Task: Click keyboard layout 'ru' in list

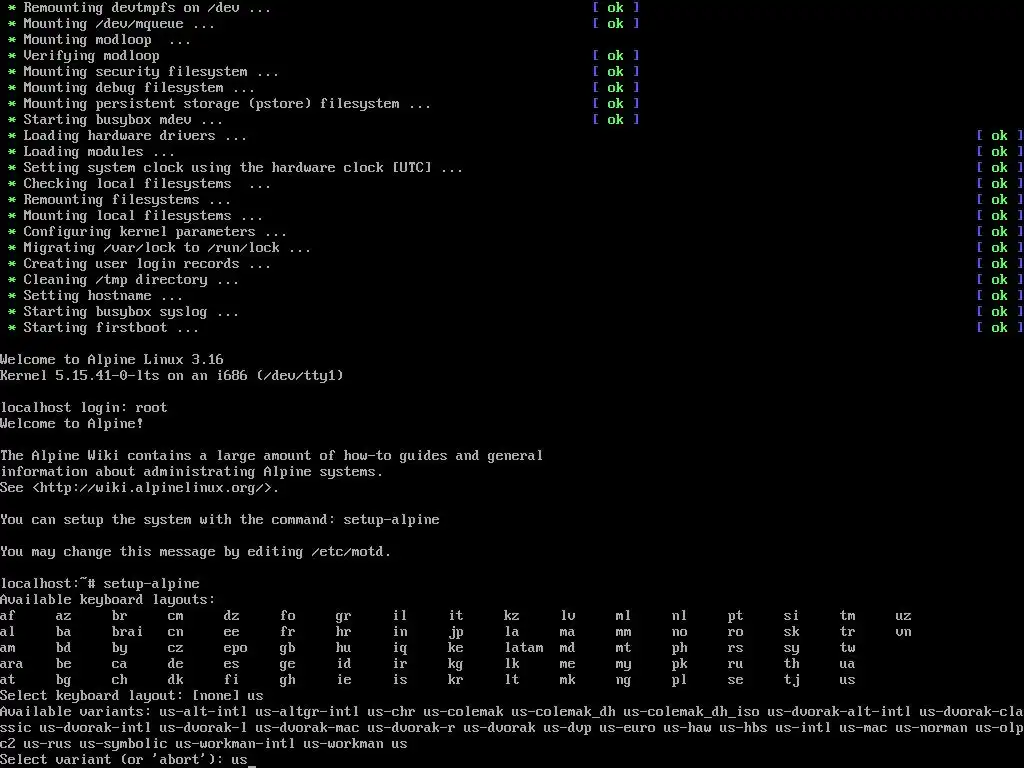Action: click(735, 664)
